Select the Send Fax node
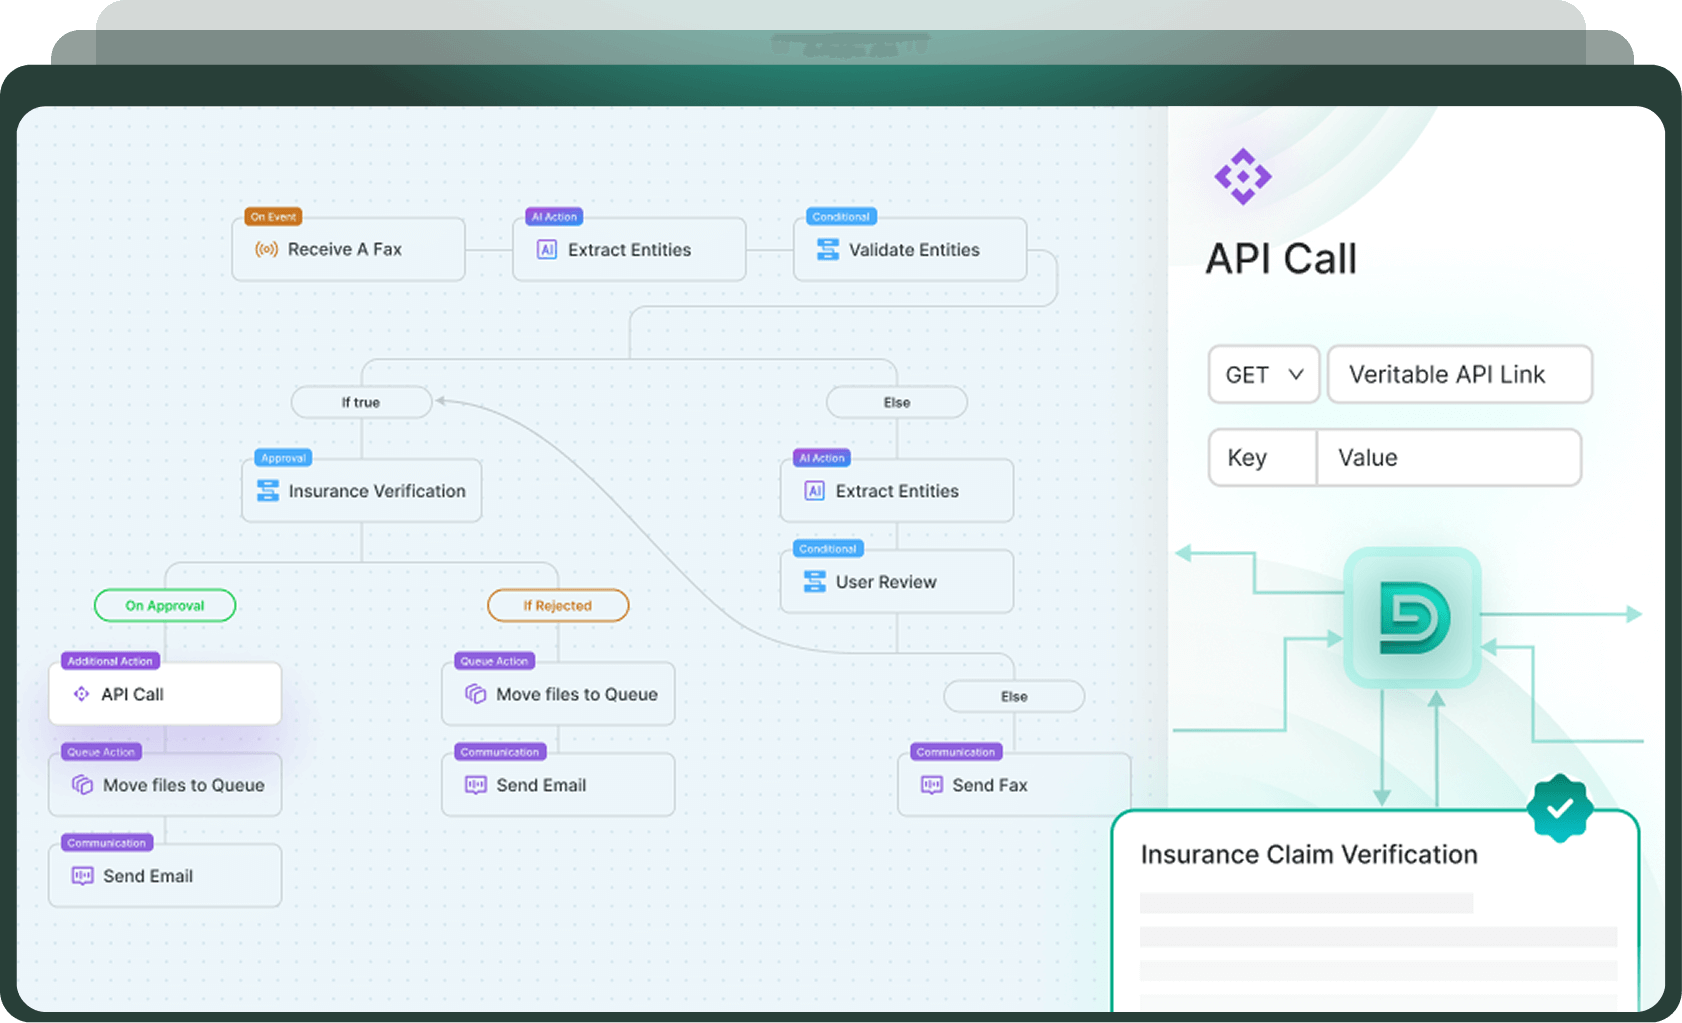Viewport: 1682px width, 1023px height. click(x=1014, y=785)
